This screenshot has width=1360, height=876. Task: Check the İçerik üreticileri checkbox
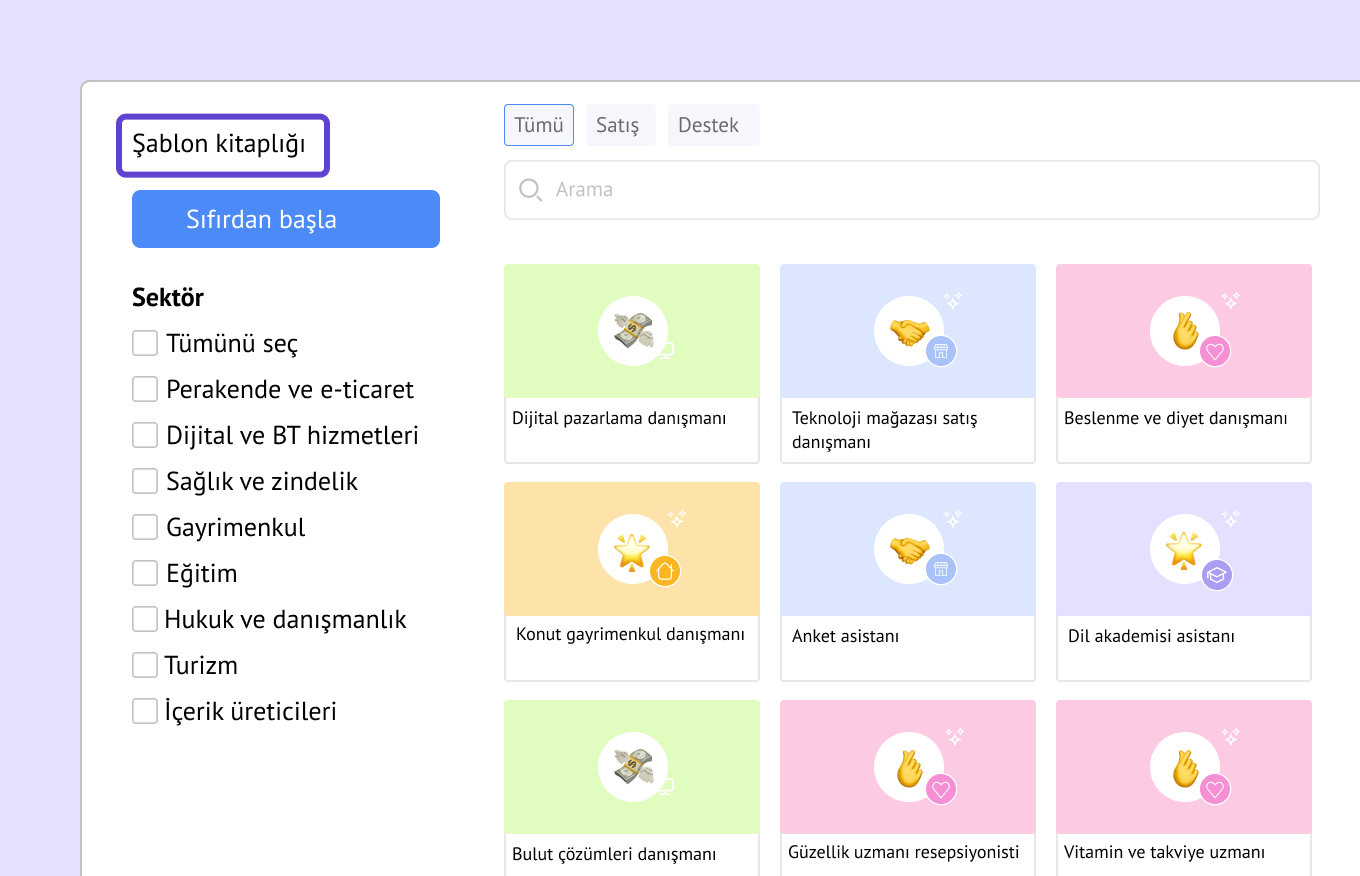point(145,711)
